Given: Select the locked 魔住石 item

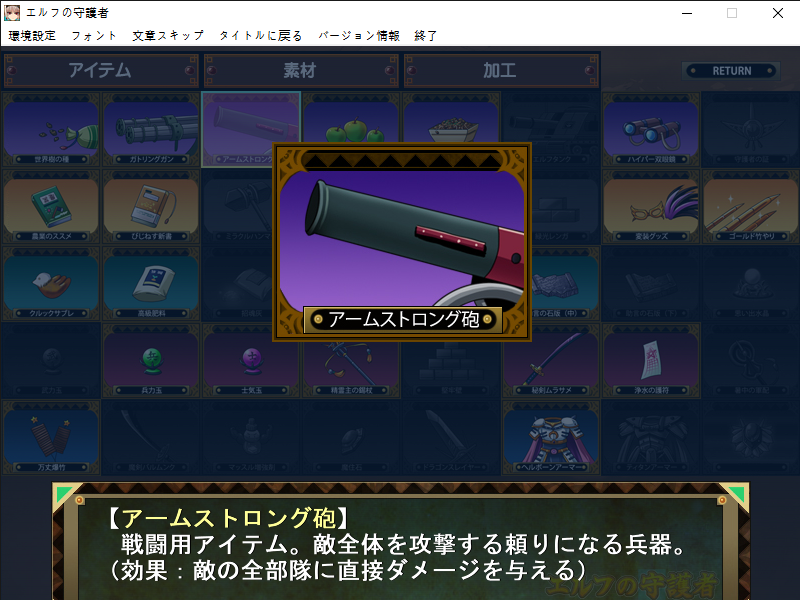Looking at the screenshot, I should 351,438.
